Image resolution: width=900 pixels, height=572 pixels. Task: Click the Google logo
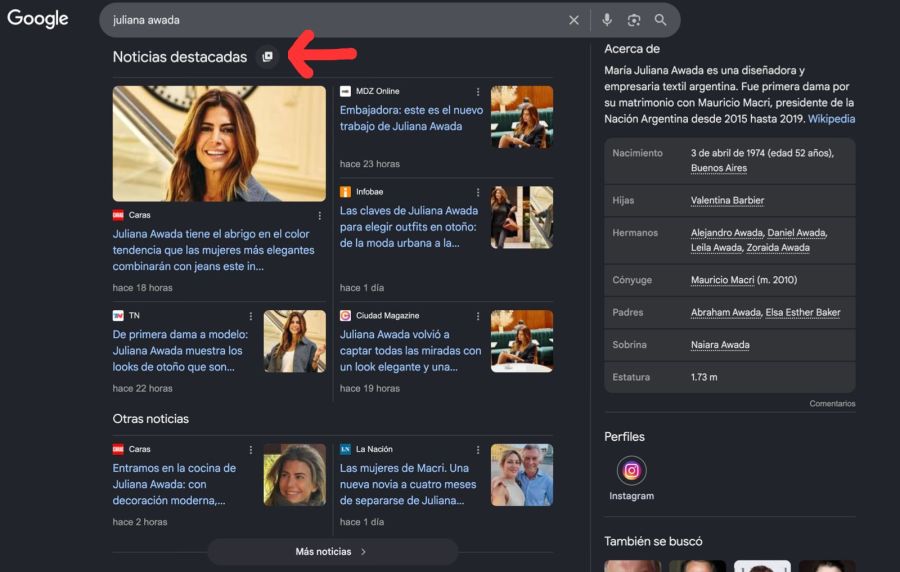(38, 19)
